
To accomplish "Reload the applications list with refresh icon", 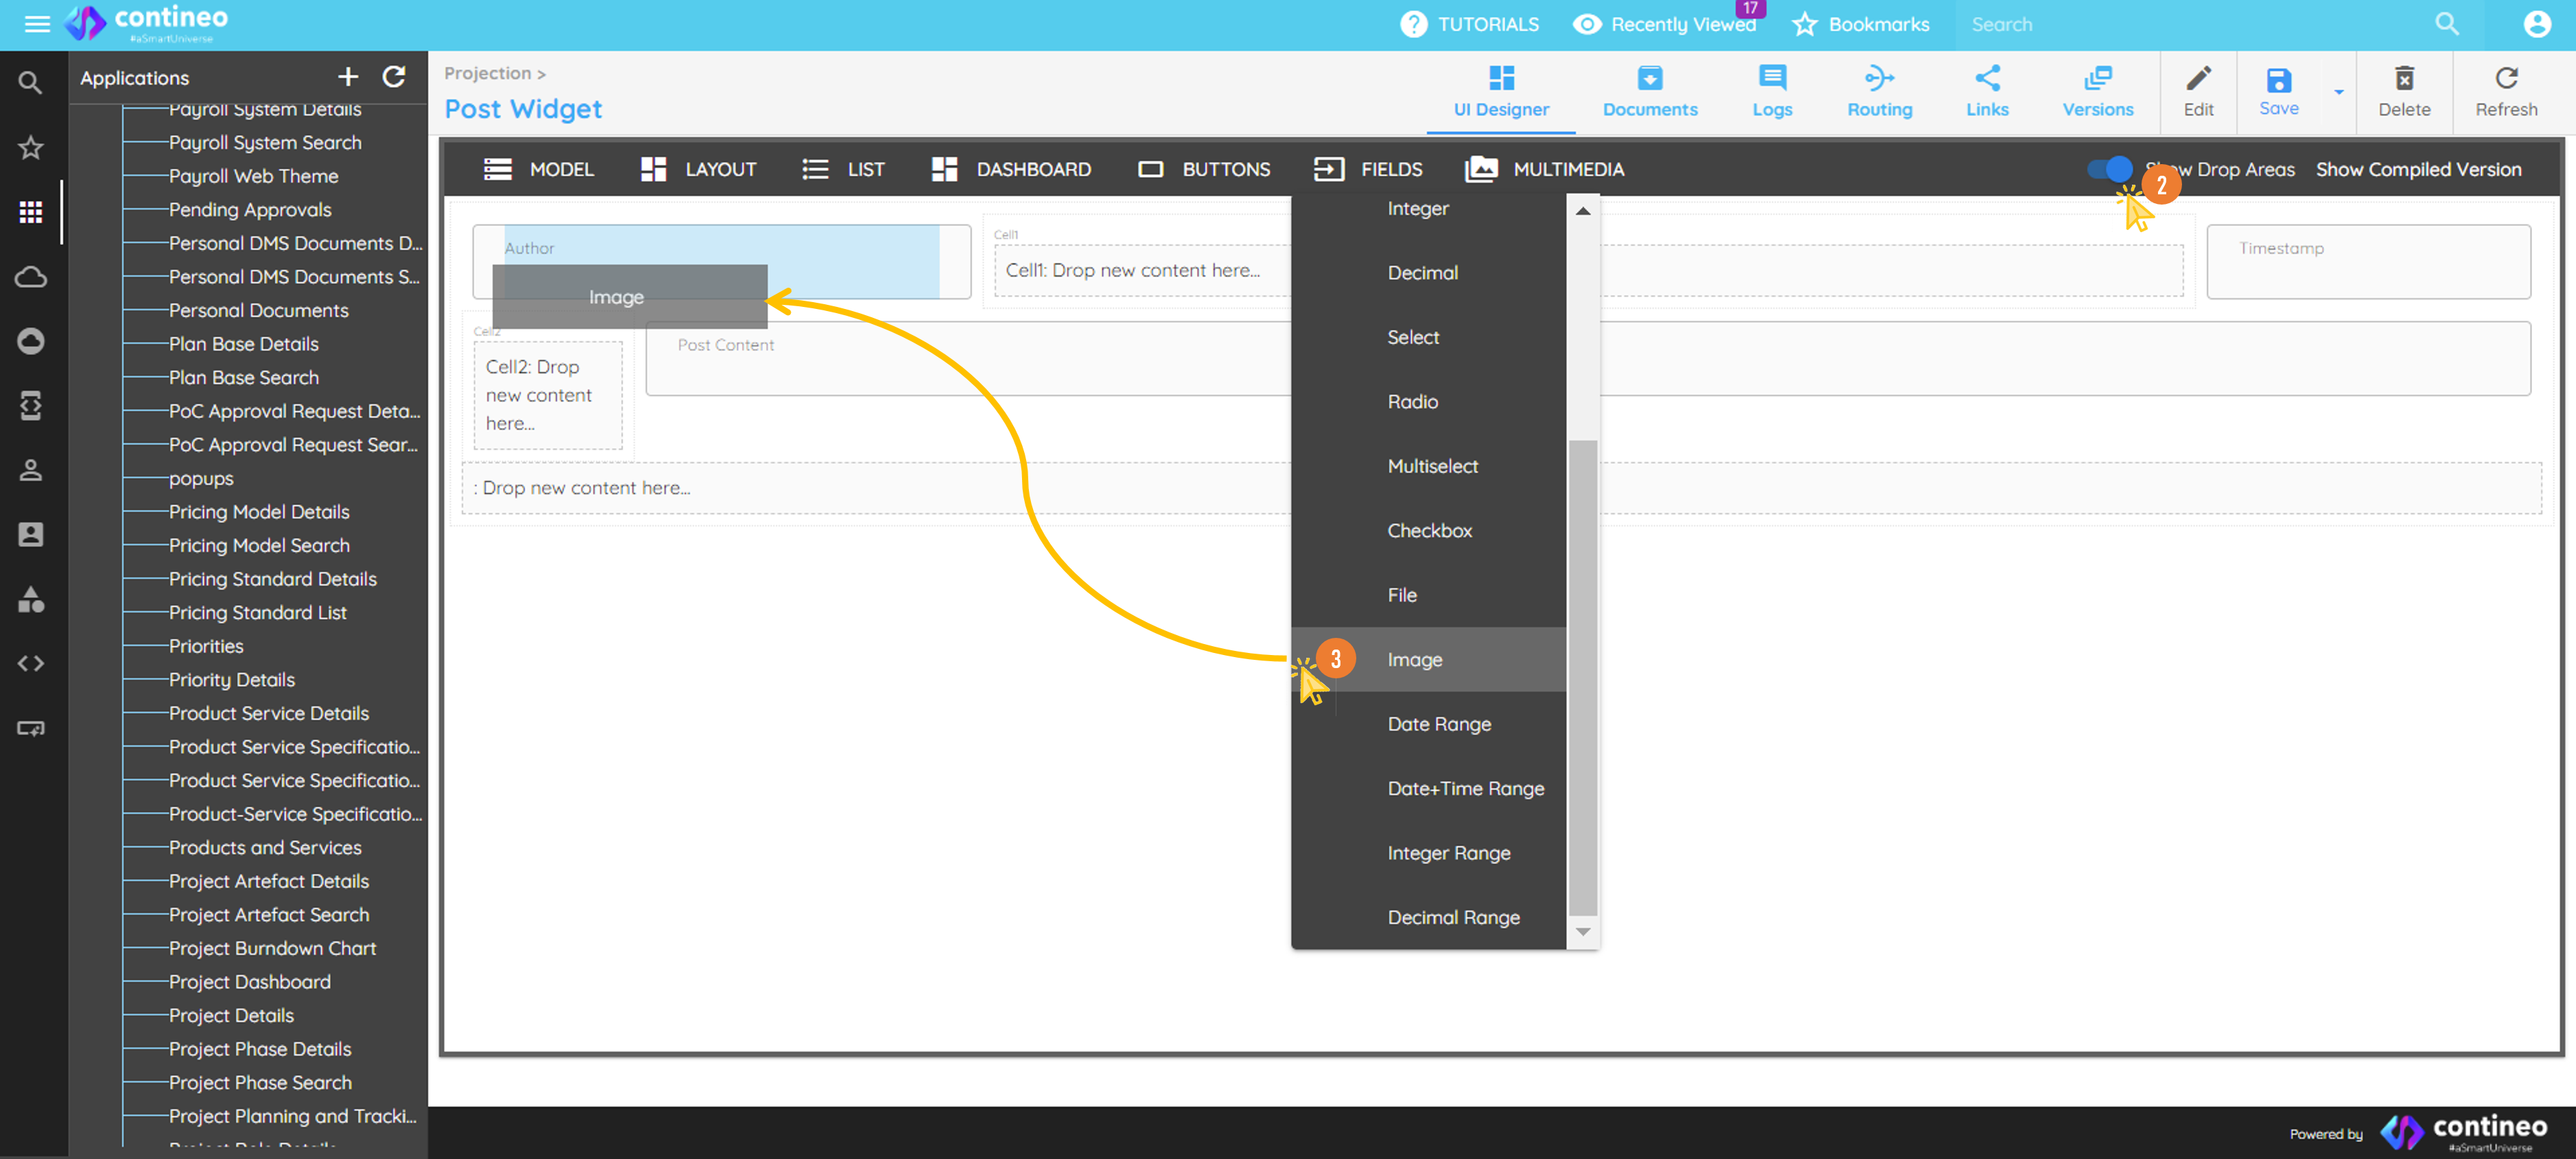I will (394, 77).
